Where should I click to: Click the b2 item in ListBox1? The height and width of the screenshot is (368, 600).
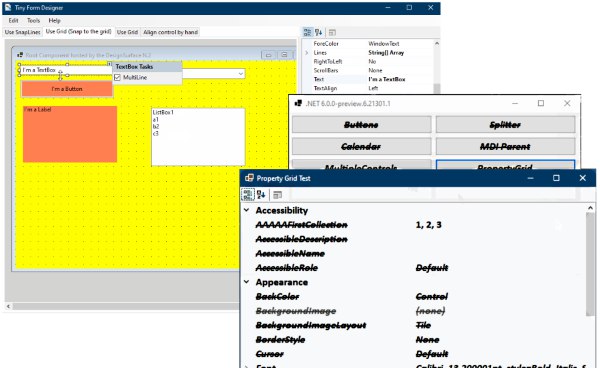pos(156,127)
